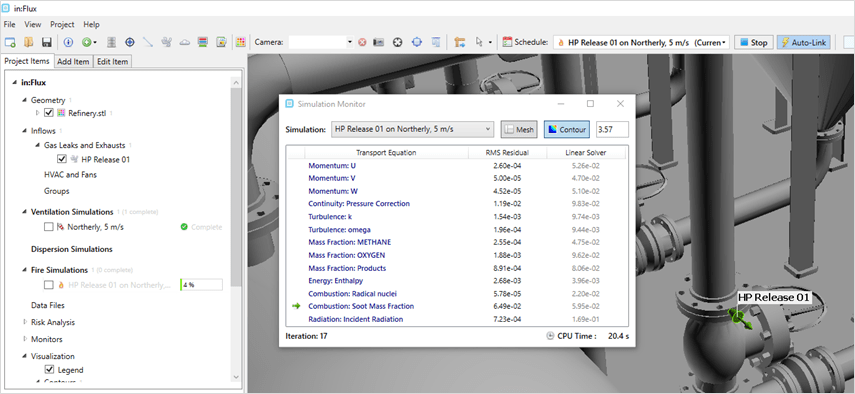
Task: Open the add item dropdown arrow
Action: pyautogui.click(x=95, y=42)
